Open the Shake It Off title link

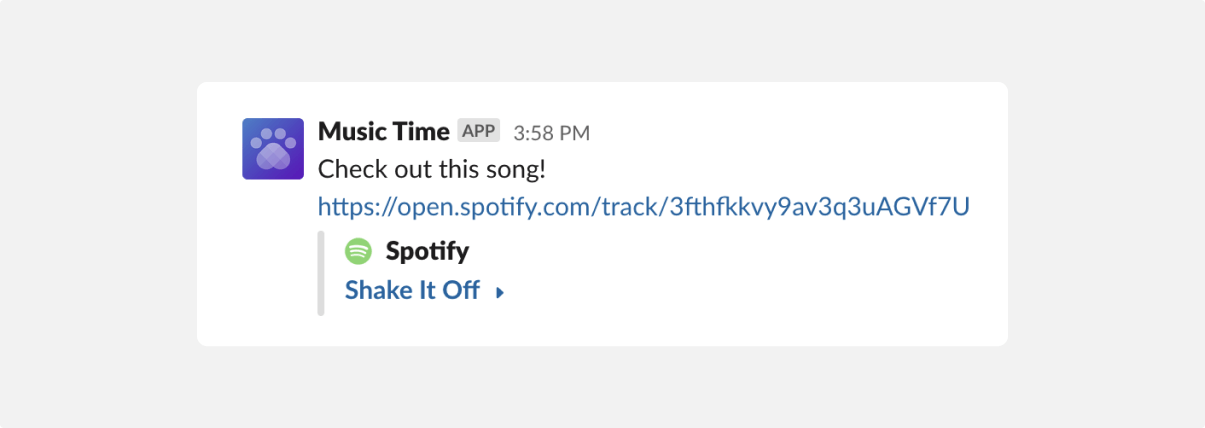[x=412, y=291]
